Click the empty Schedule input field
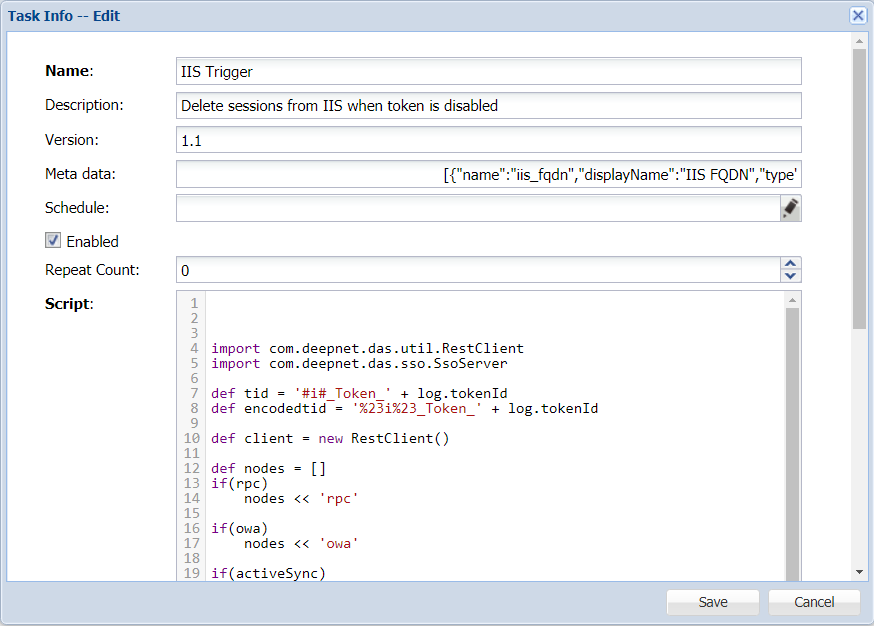The height and width of the screenshot is (626, 874). pyautogui.click(x=477, y=208)
